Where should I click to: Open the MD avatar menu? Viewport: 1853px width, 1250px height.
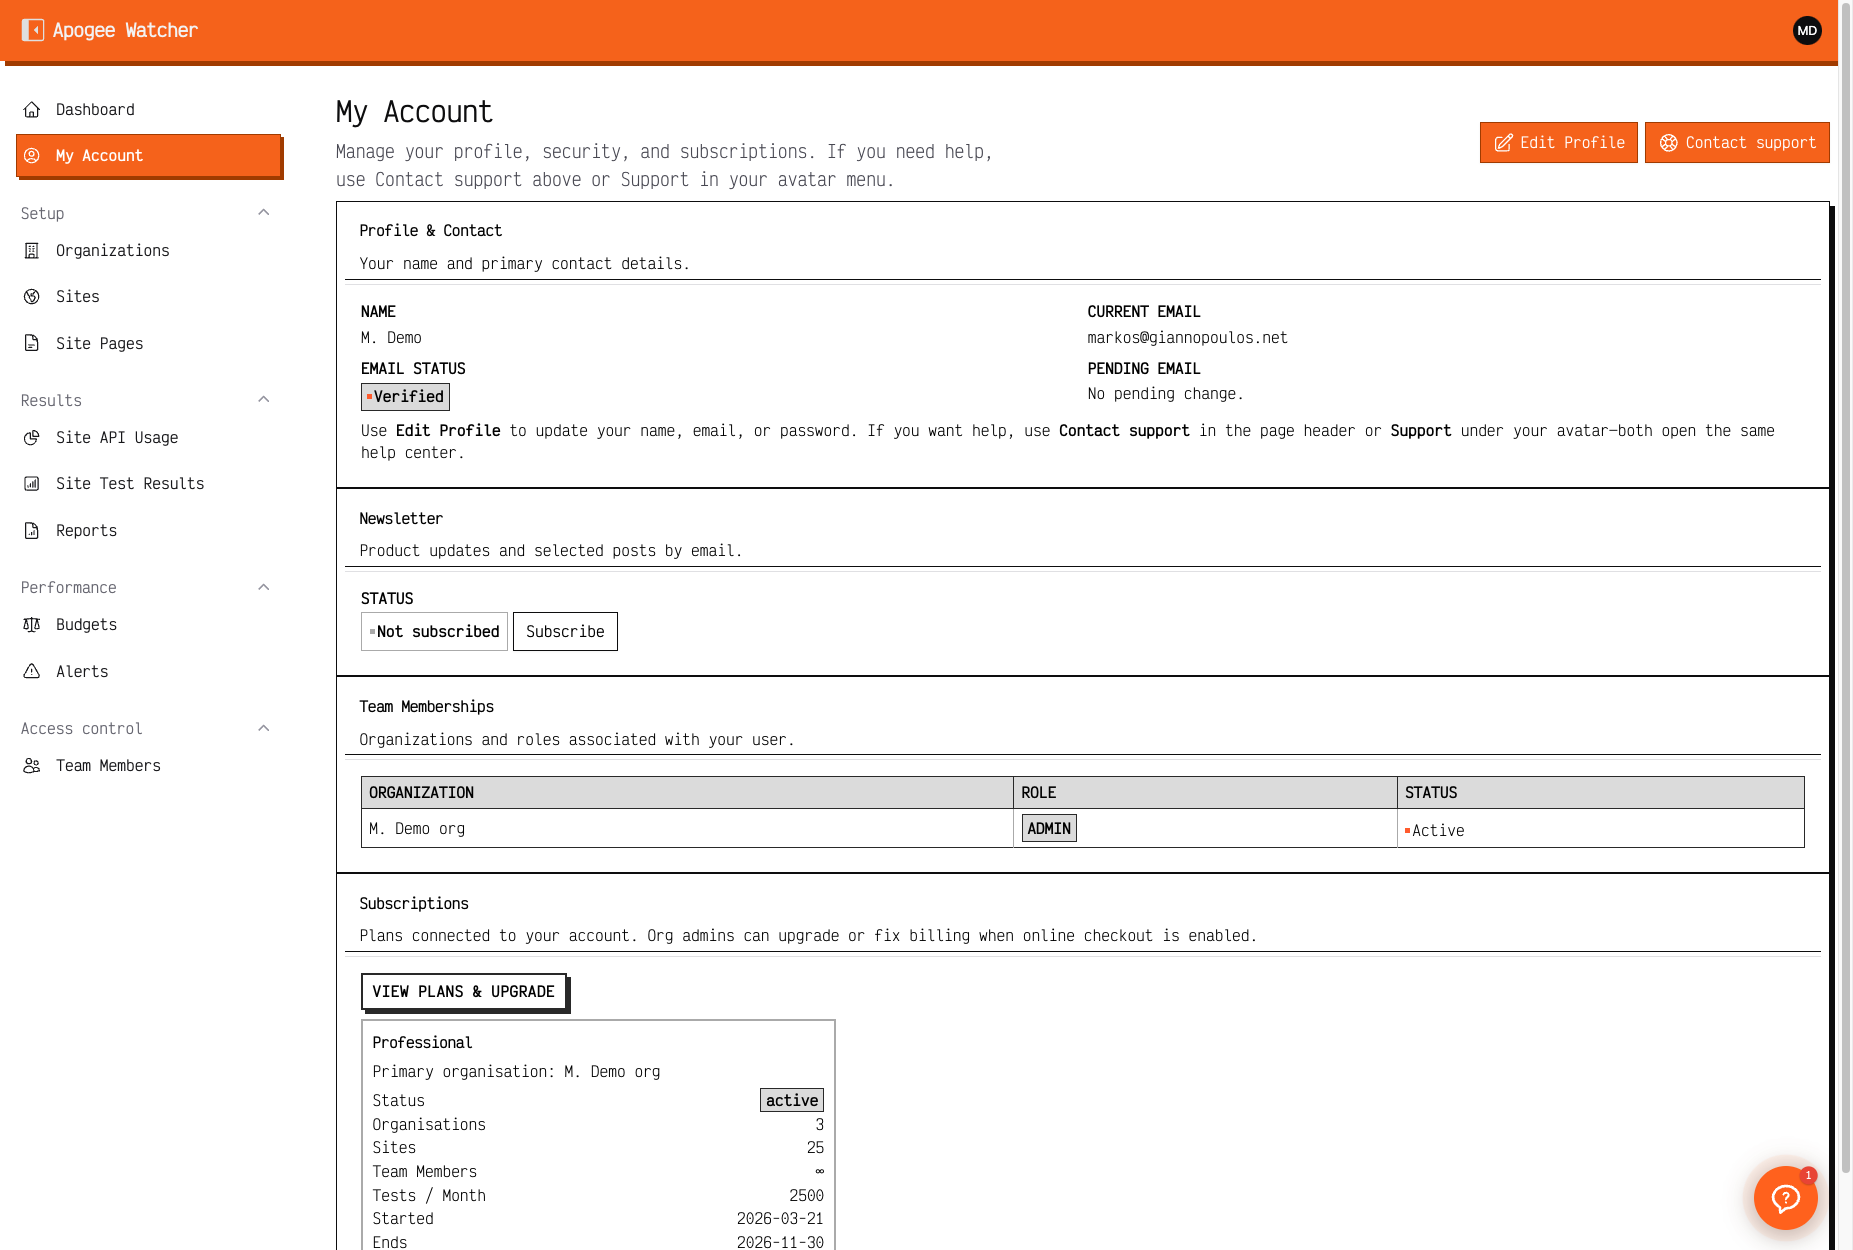1807,30
